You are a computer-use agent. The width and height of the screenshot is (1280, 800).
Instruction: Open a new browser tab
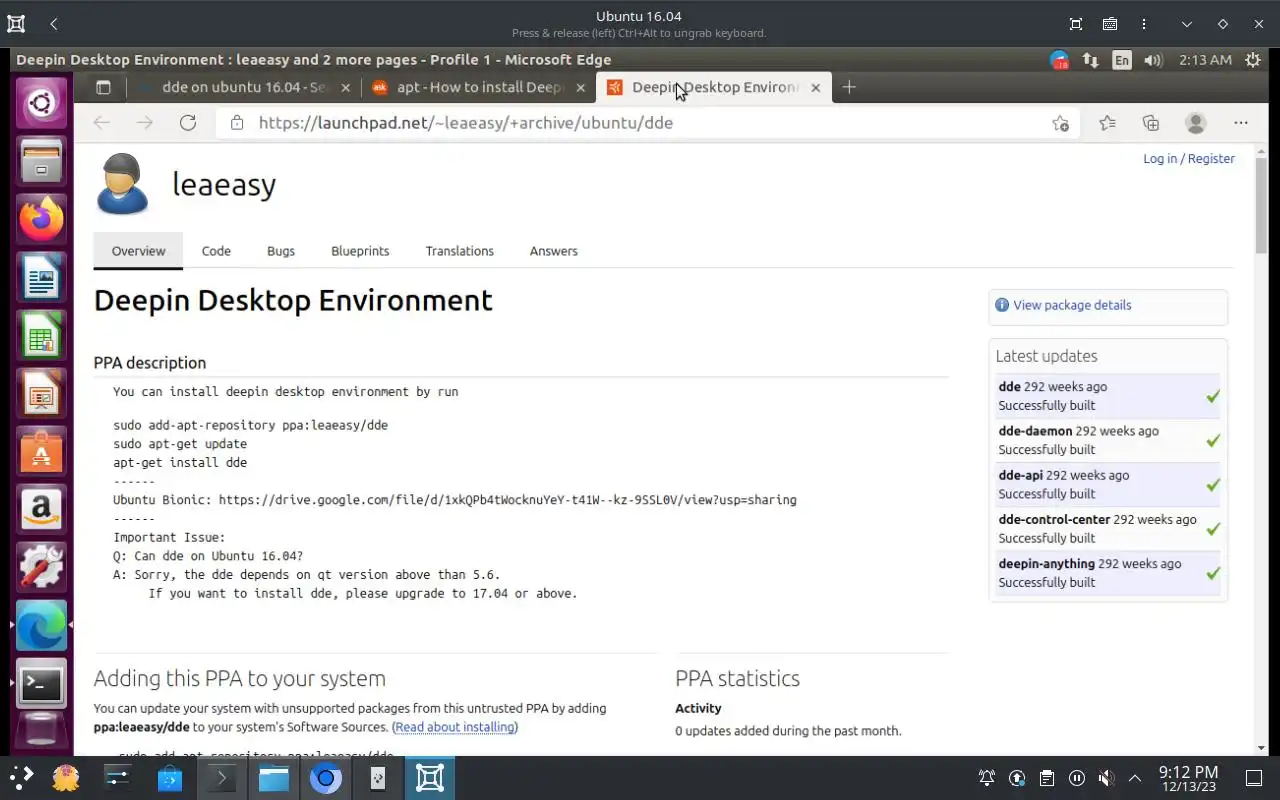point(849,87)
